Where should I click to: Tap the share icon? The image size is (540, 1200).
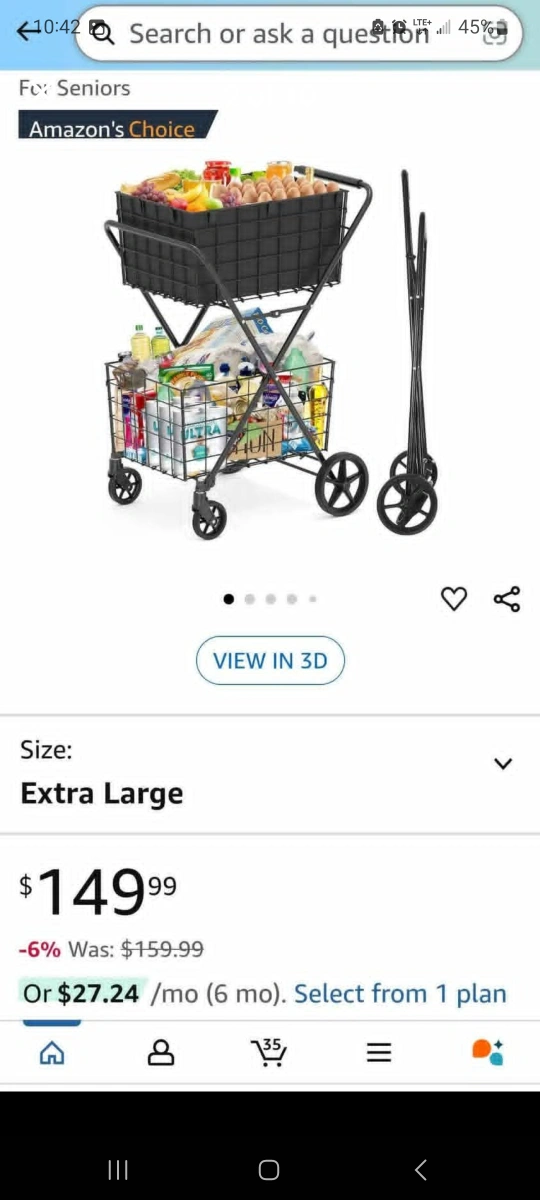tap(507, 599)
